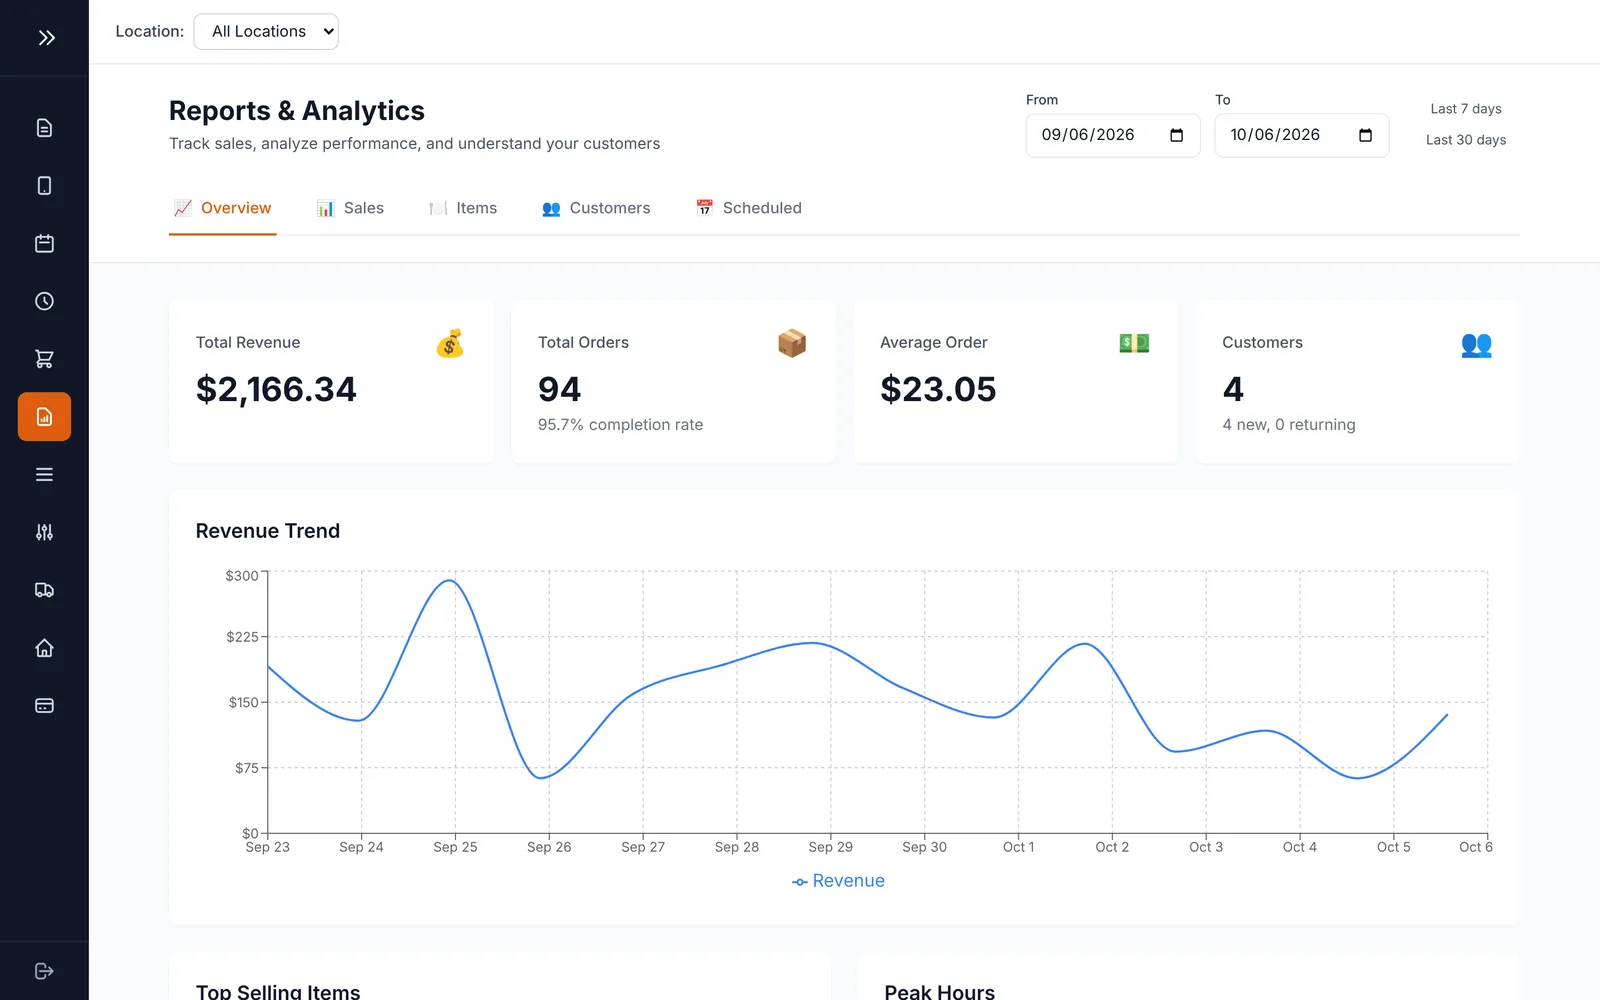The width and height of the screenshot is (1600, 1000).
Task: Open the document page icon in sidebar
Action: (44, 128)
